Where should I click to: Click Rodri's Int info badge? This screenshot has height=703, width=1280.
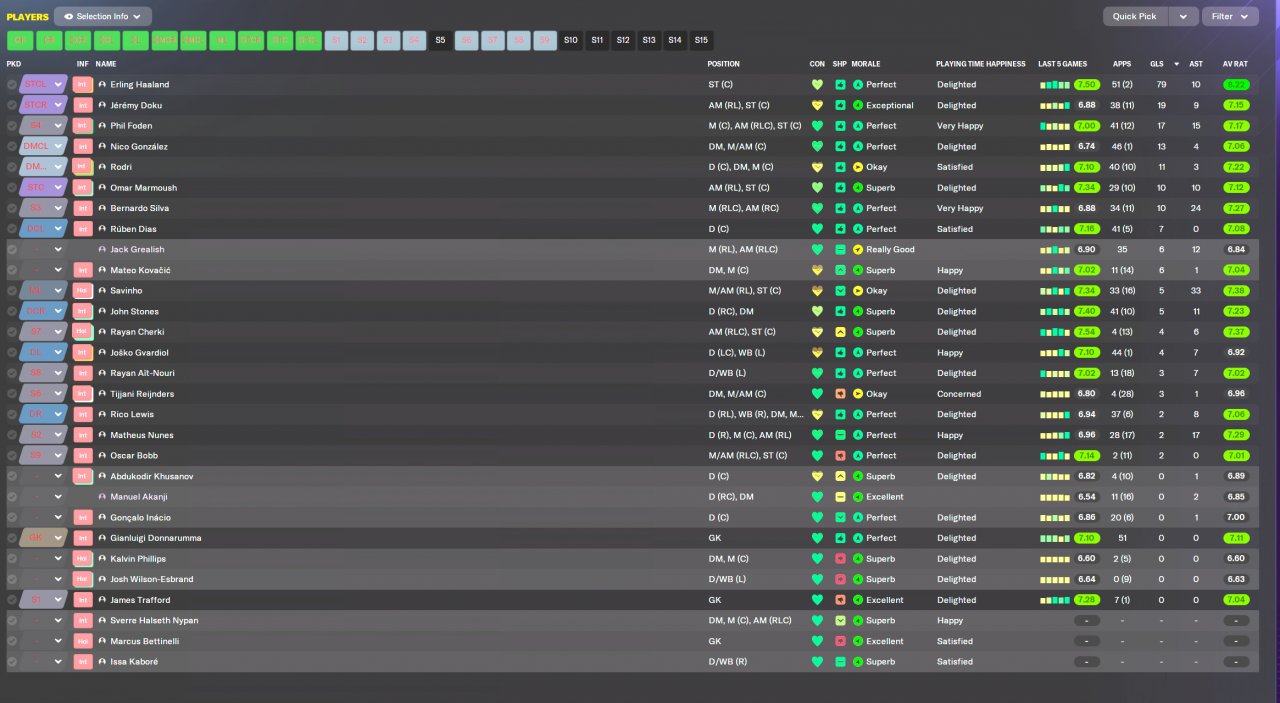83,167
